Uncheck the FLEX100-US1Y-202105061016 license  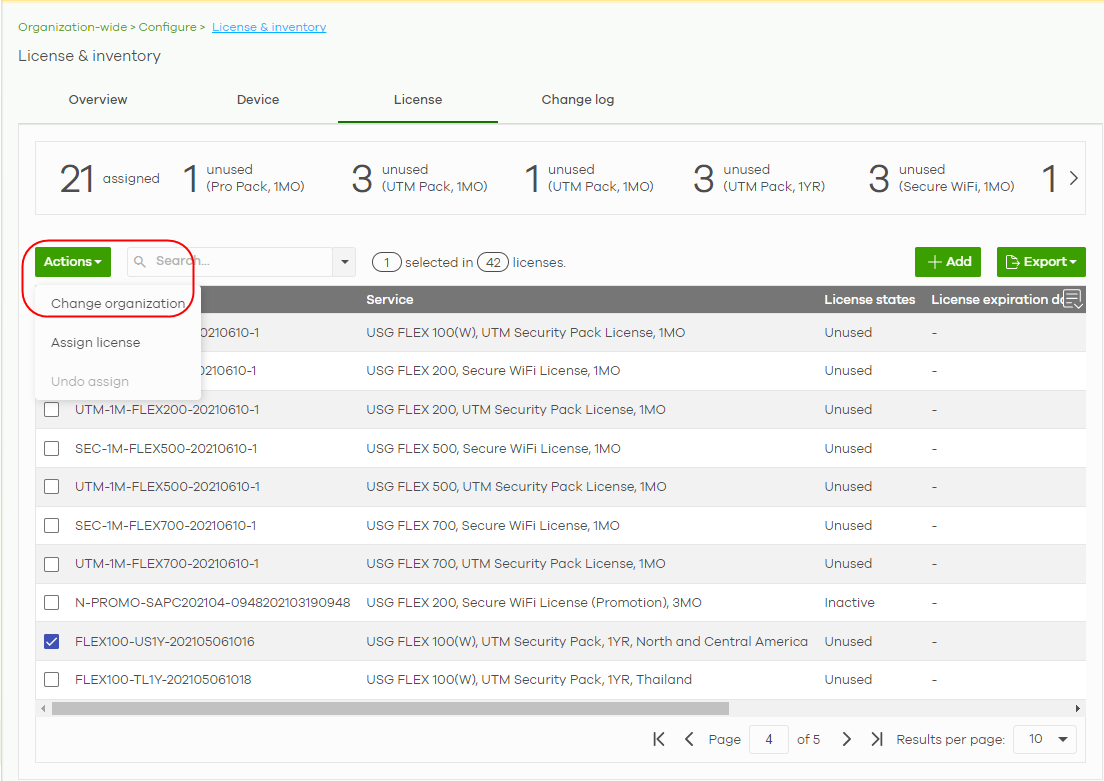pos(51,642)
